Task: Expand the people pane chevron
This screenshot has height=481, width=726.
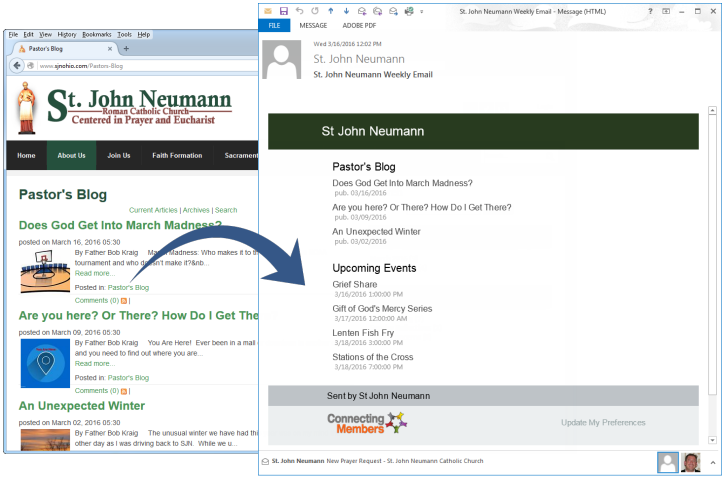Action: (713, 462)
